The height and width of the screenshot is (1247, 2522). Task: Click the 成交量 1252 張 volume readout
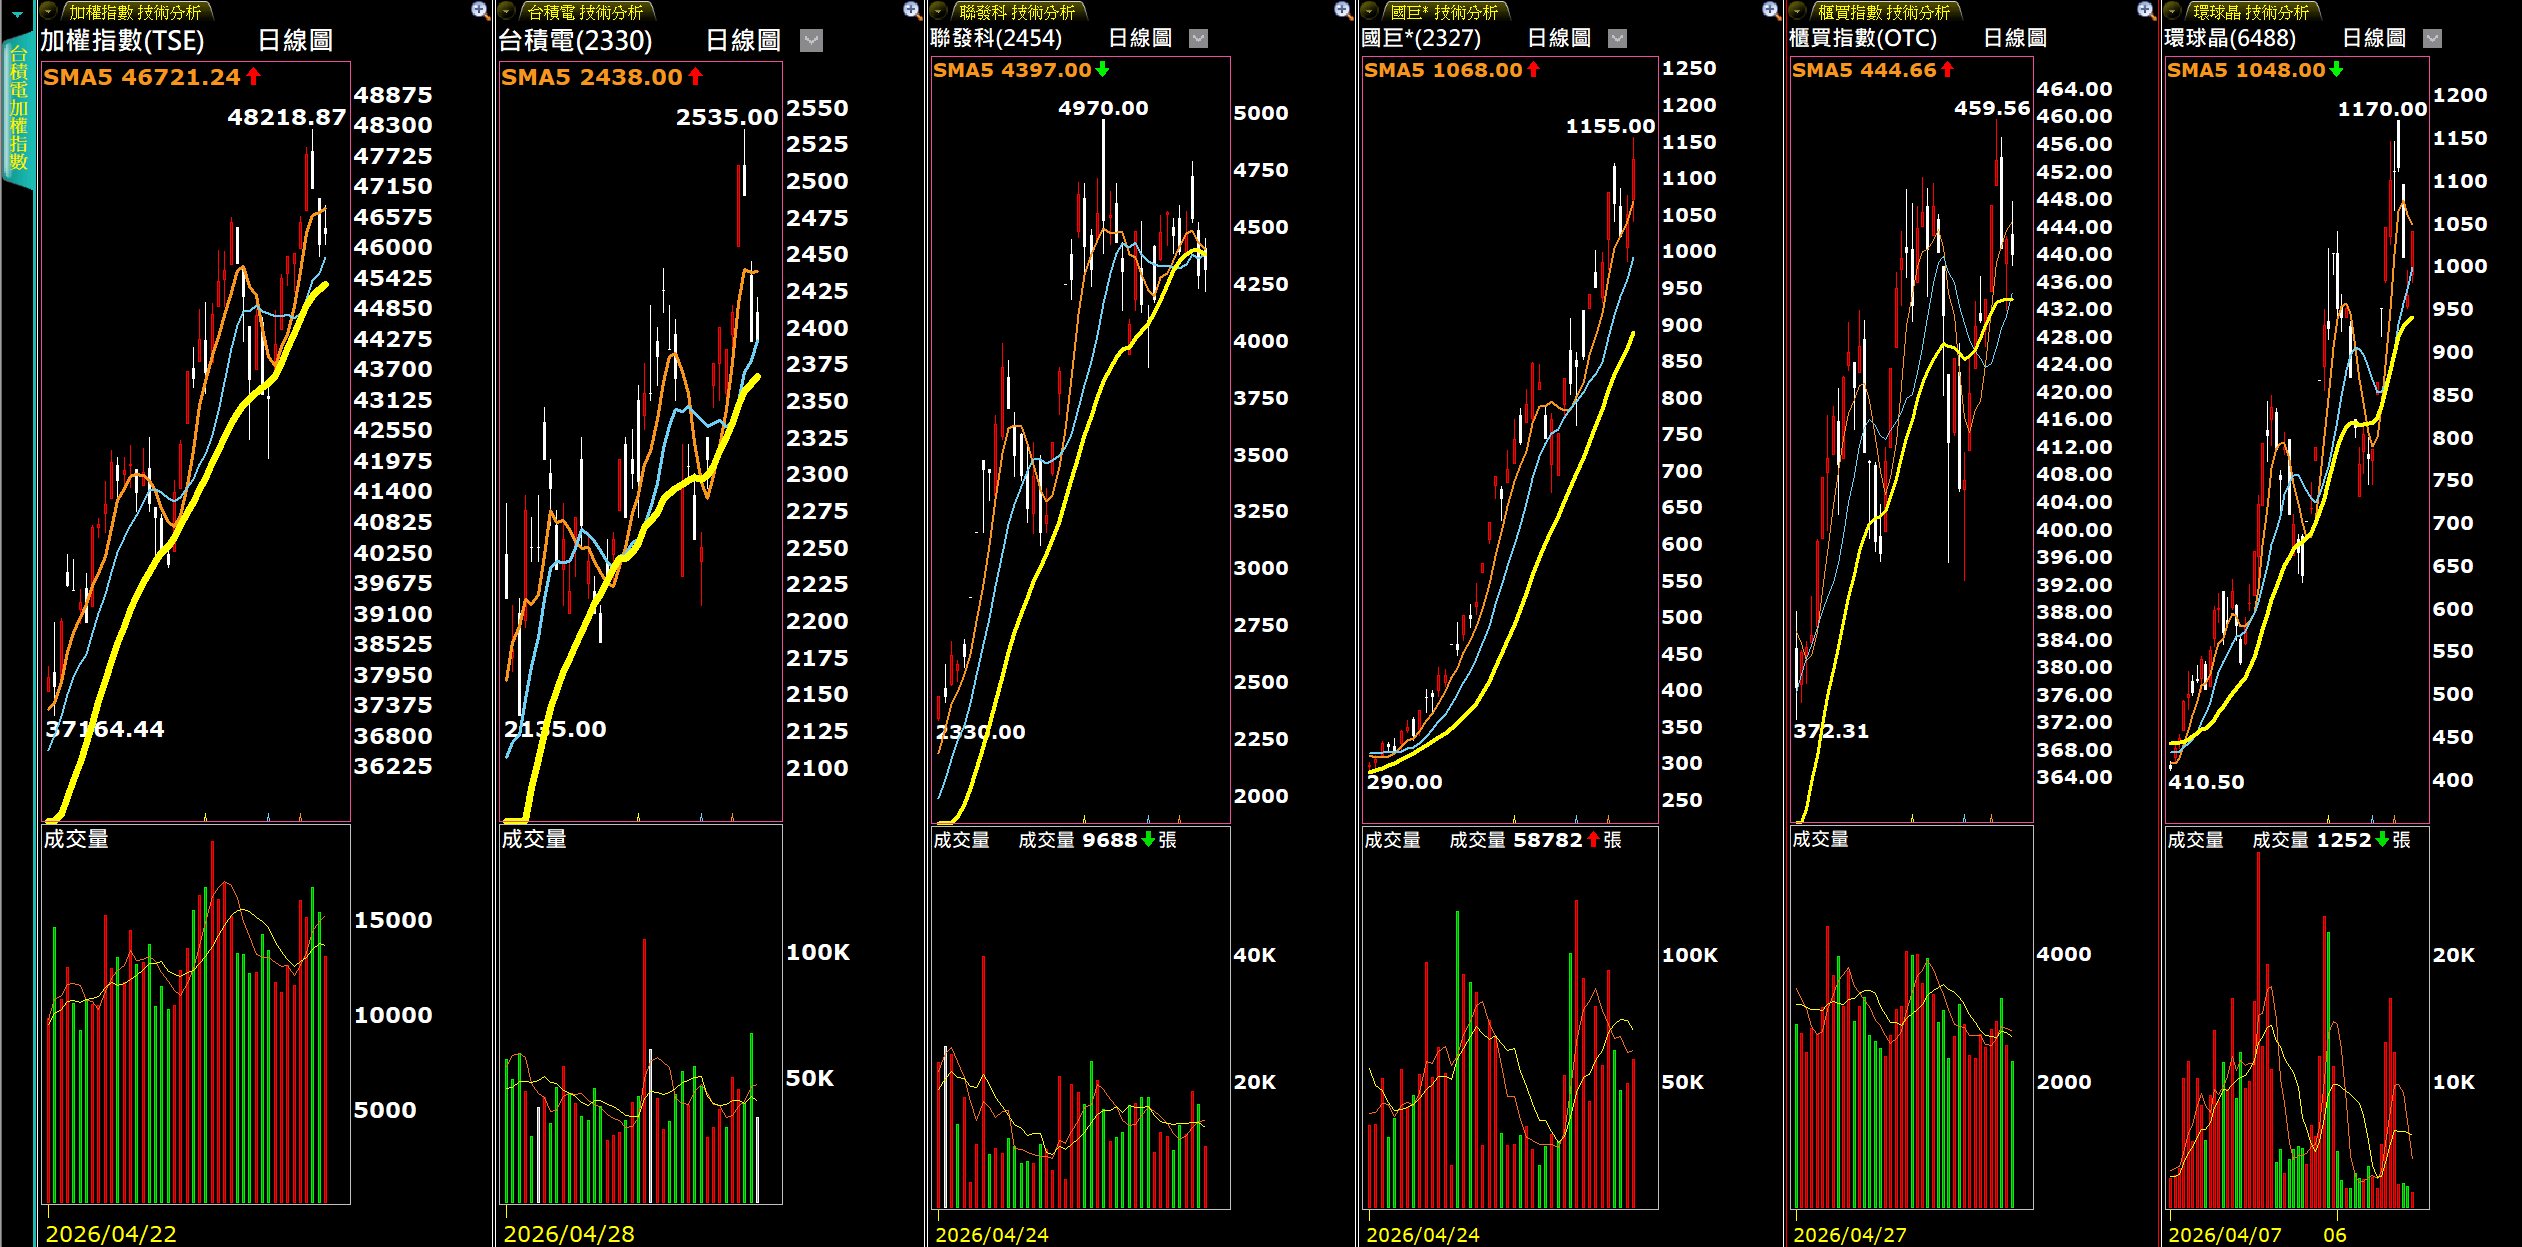pos(2331,840)
